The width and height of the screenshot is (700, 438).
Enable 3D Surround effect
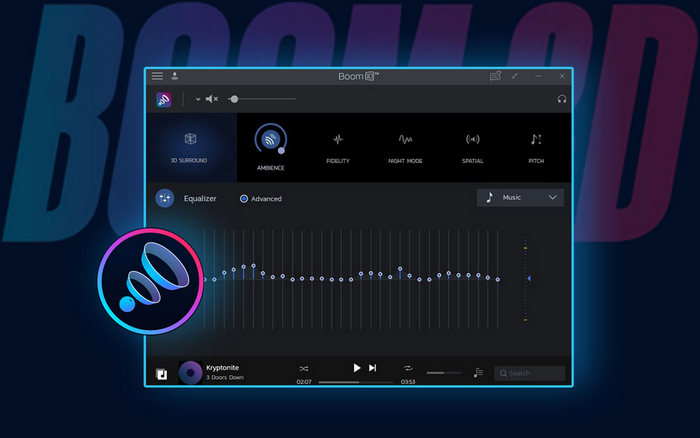click(190, 147)
